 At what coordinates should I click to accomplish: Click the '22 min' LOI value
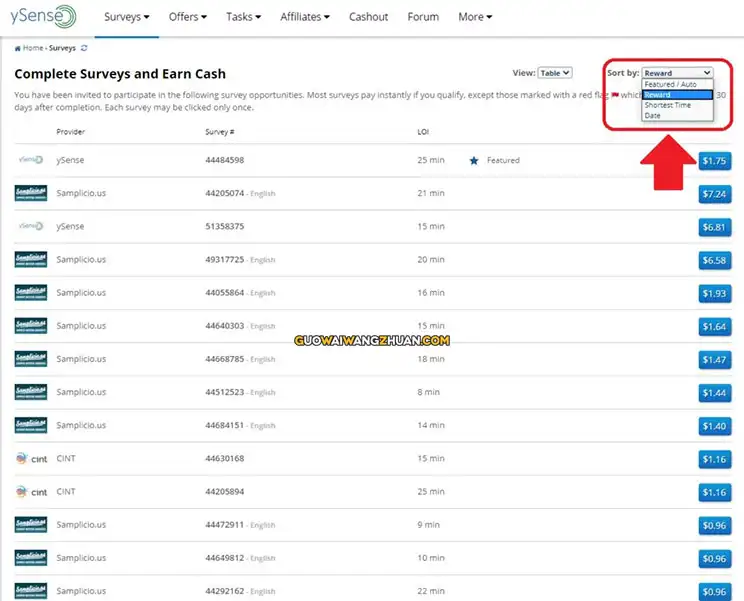pyautogui.click(x=431, y=591)
